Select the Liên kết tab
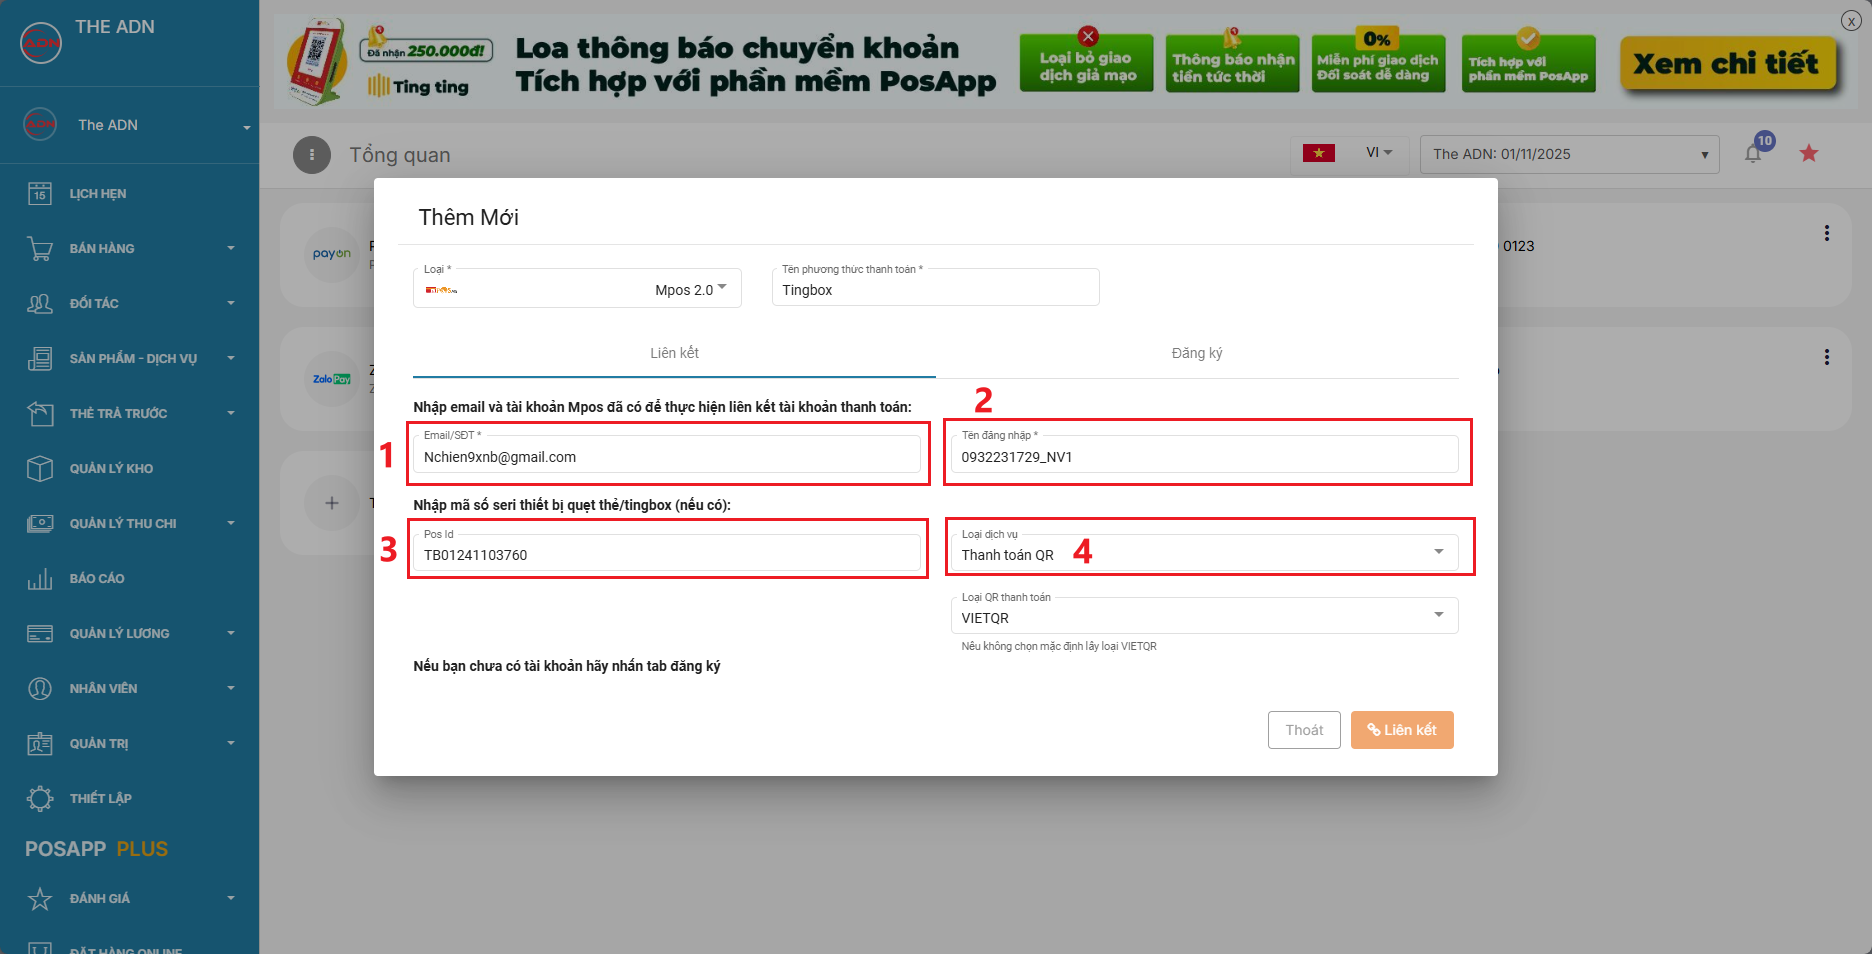 click(x=674, y=353)
